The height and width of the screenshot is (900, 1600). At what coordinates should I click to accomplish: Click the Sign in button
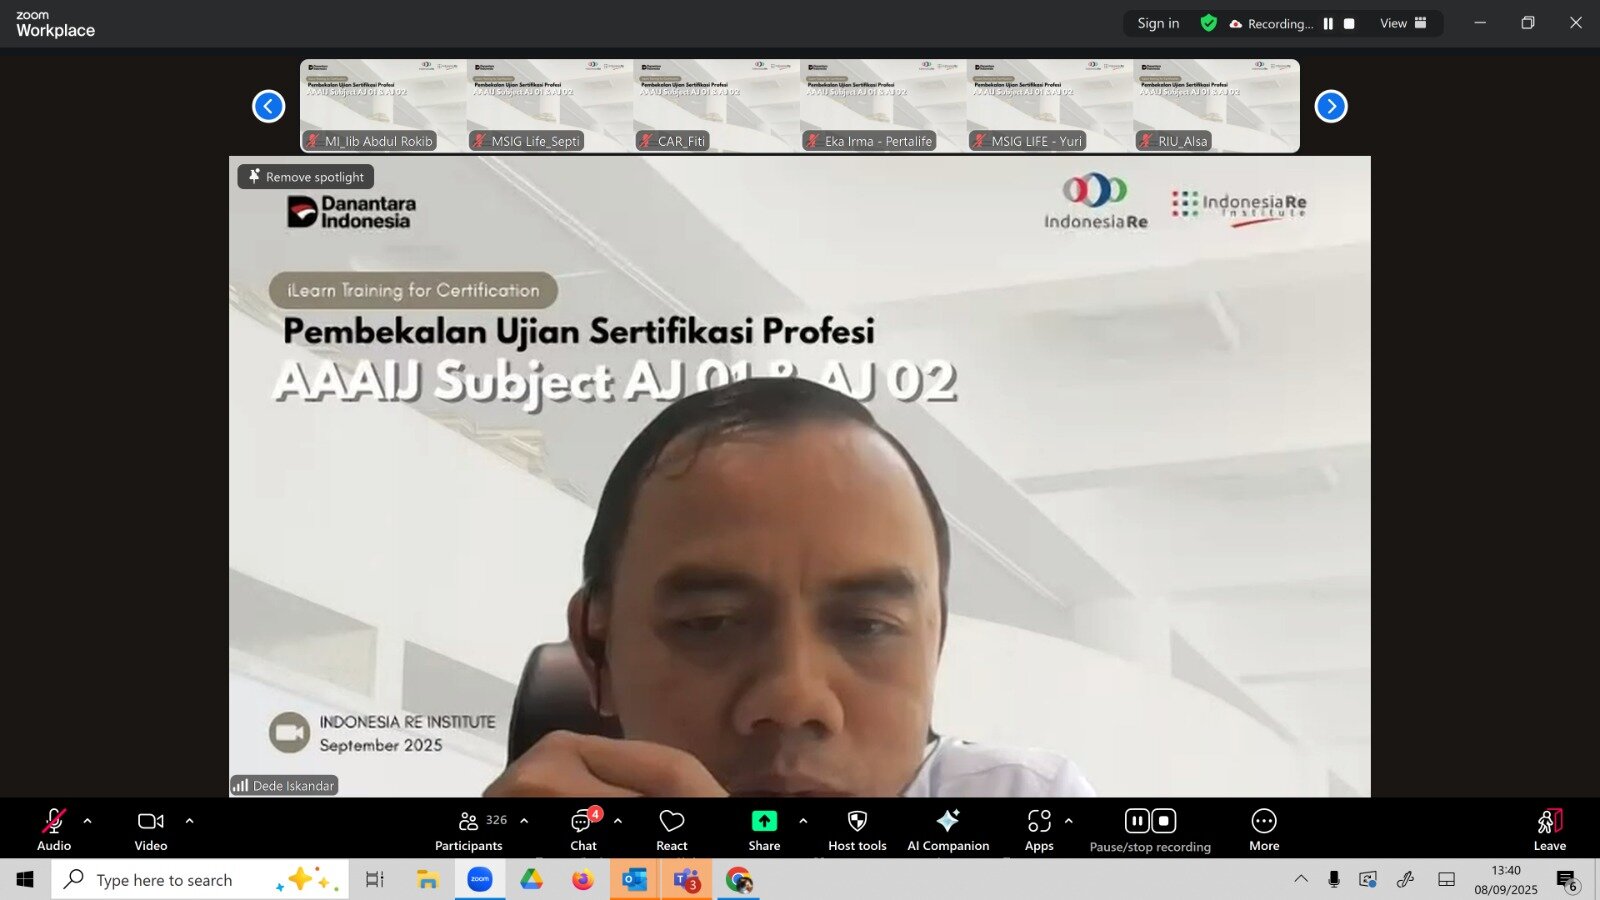click(1158, 24)
